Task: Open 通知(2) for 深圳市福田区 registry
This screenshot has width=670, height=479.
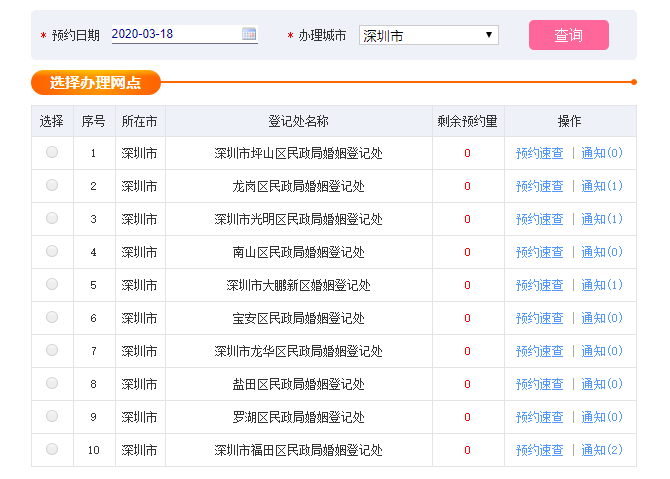Action: (x=602, y=450)
